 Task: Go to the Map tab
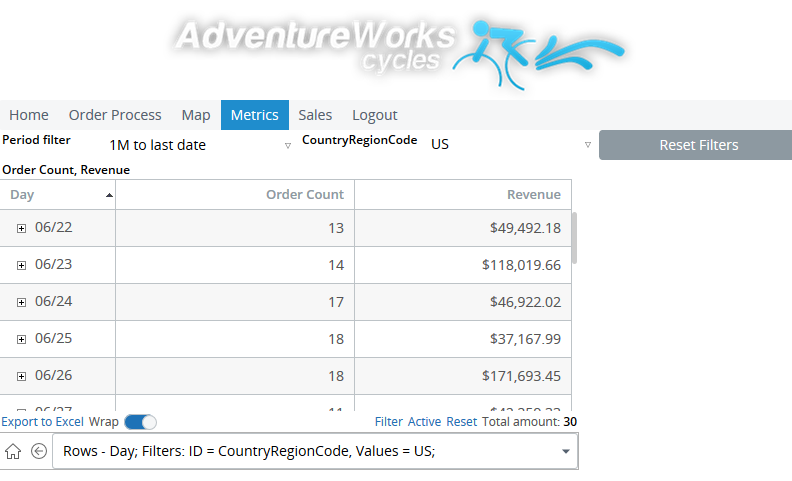[196, 115]
